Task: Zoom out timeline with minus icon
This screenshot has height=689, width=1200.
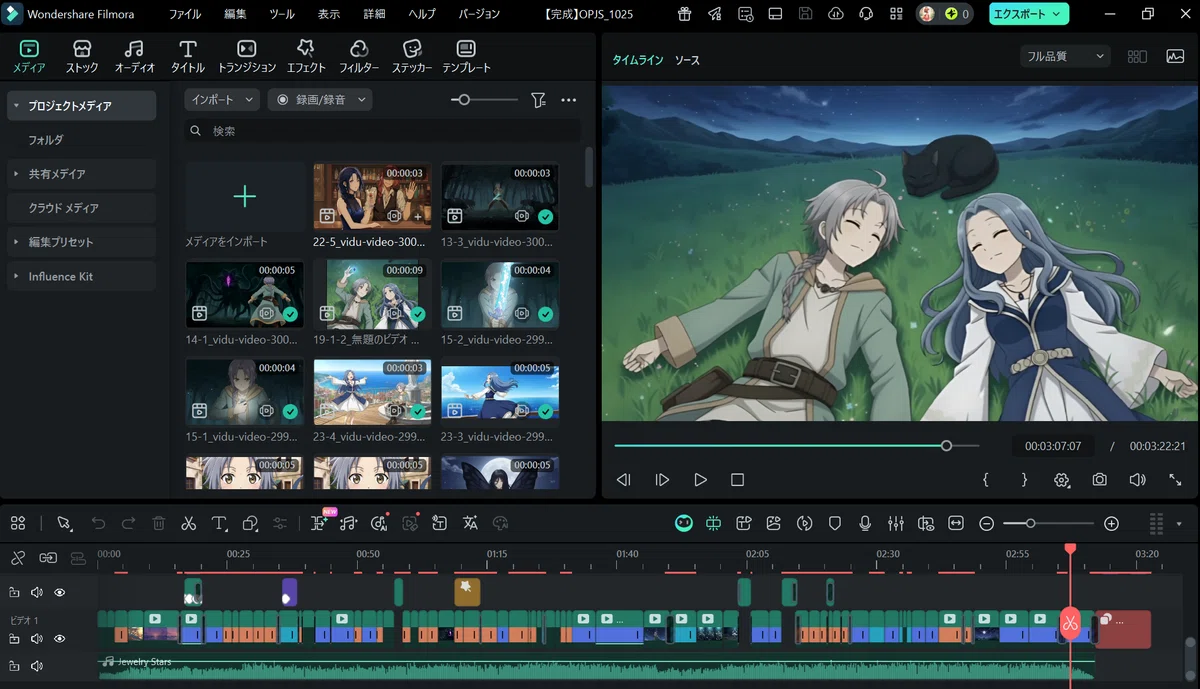Action: pos(986,523)
